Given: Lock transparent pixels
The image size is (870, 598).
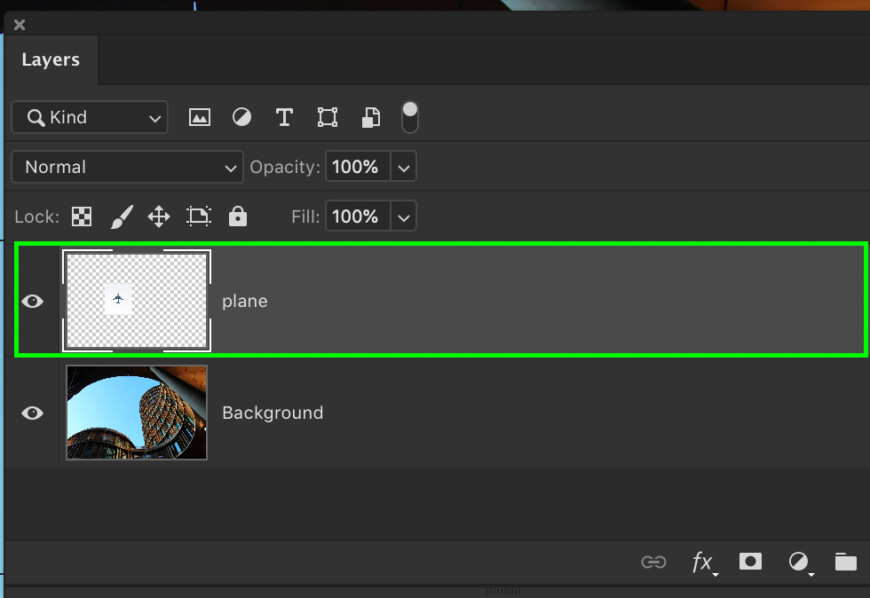Looking at the screenshot, I should [x=81, y=216].
